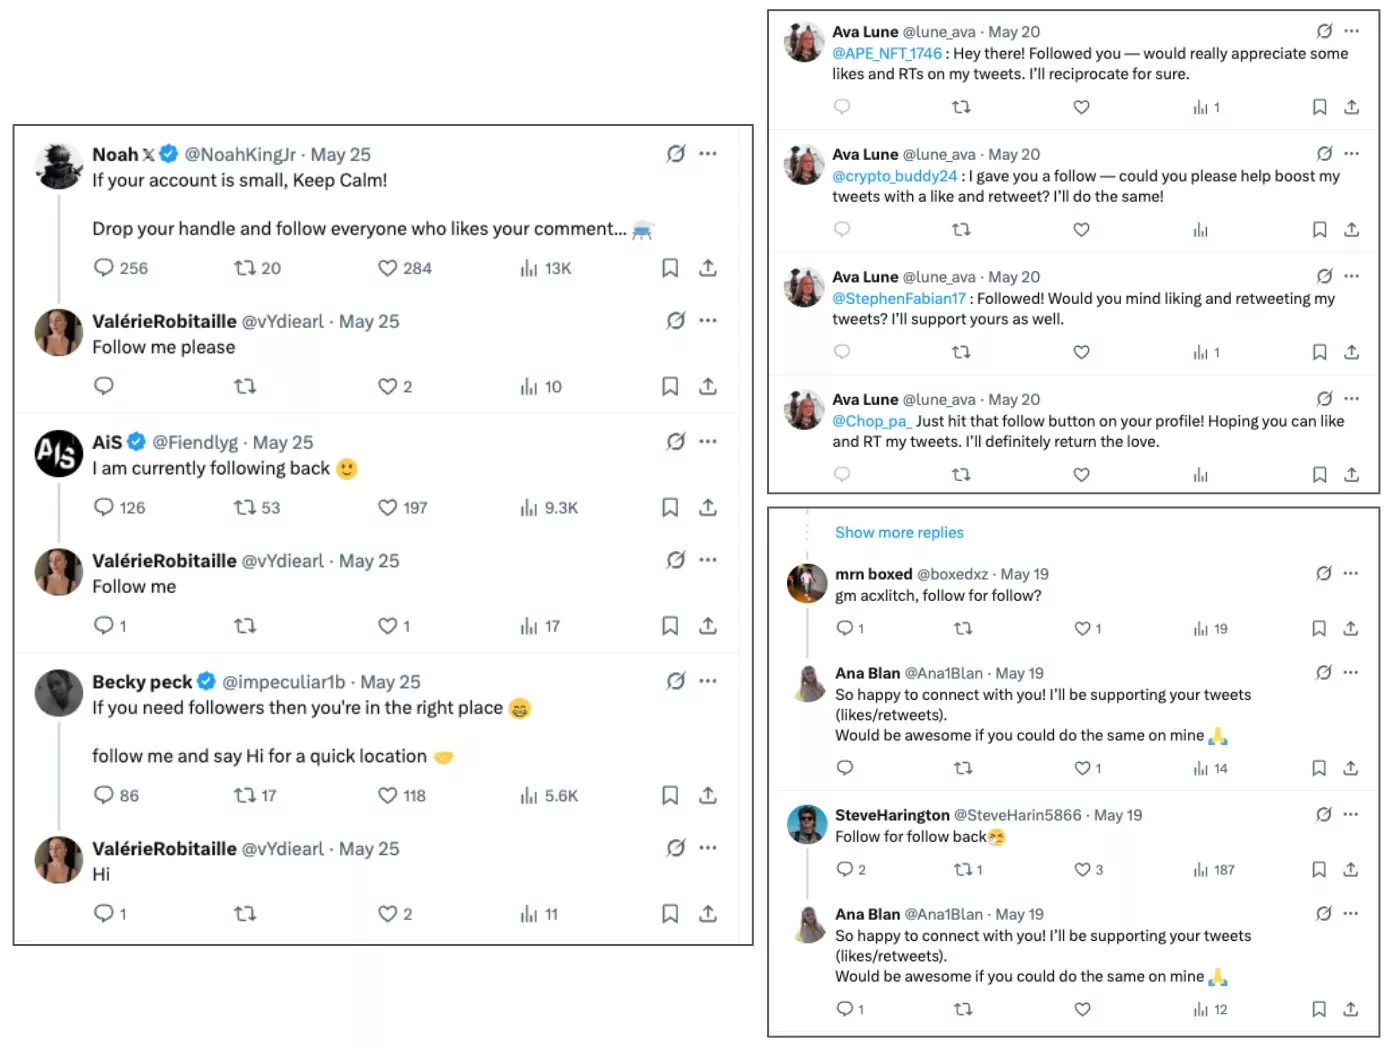View analytics on Noah's 13K views tweet
This screenshot has width=1397, height=1054.
pos(529,268)
